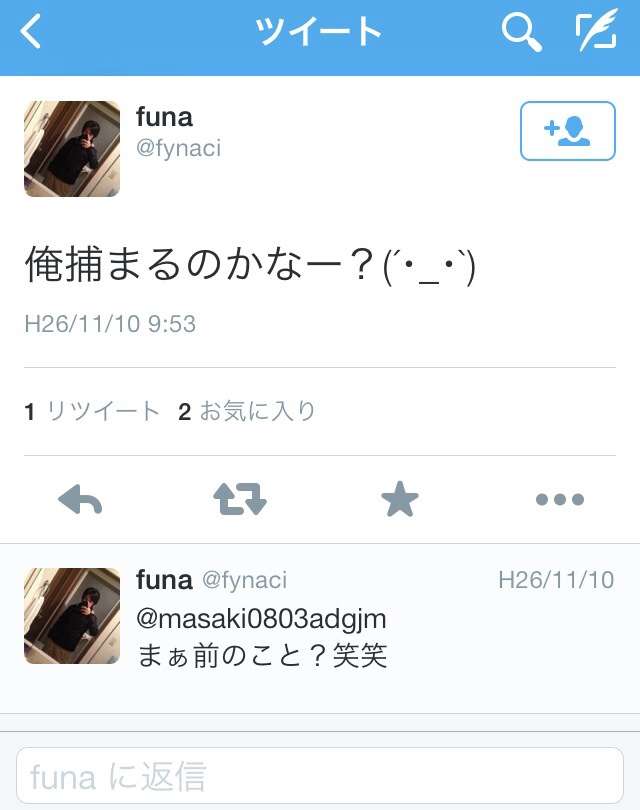The width and height of the screenshot is (640, 810).
Task: Tap @fynaci handle in the reply tweet
Action: [244, 580]
